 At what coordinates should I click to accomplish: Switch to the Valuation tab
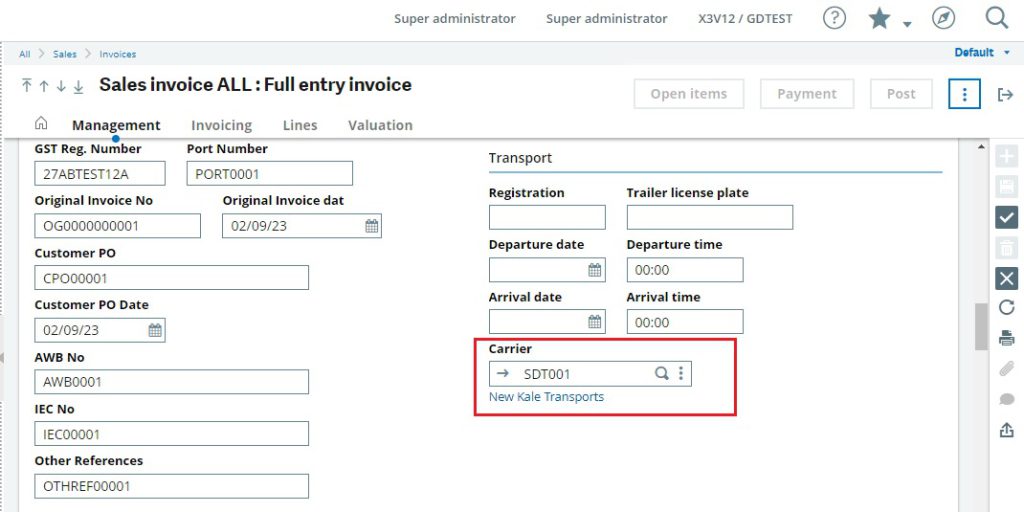click(x=380, y=125)
